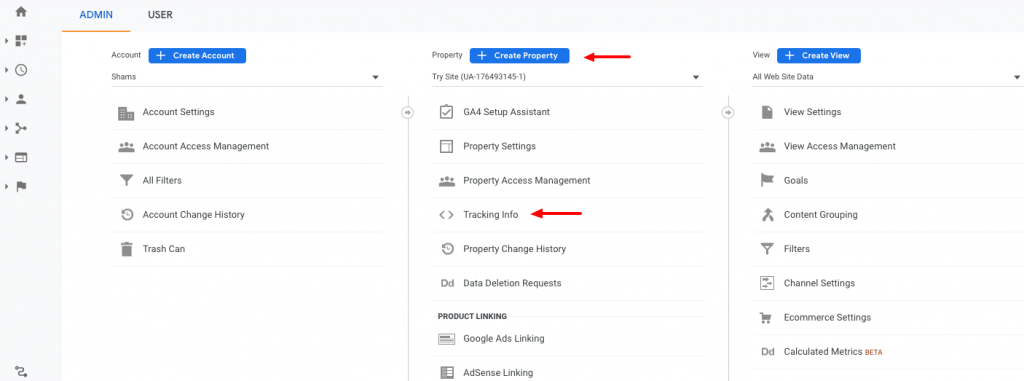
Task: Click the Trash Can icon
Action: click(x=126, y=249)
